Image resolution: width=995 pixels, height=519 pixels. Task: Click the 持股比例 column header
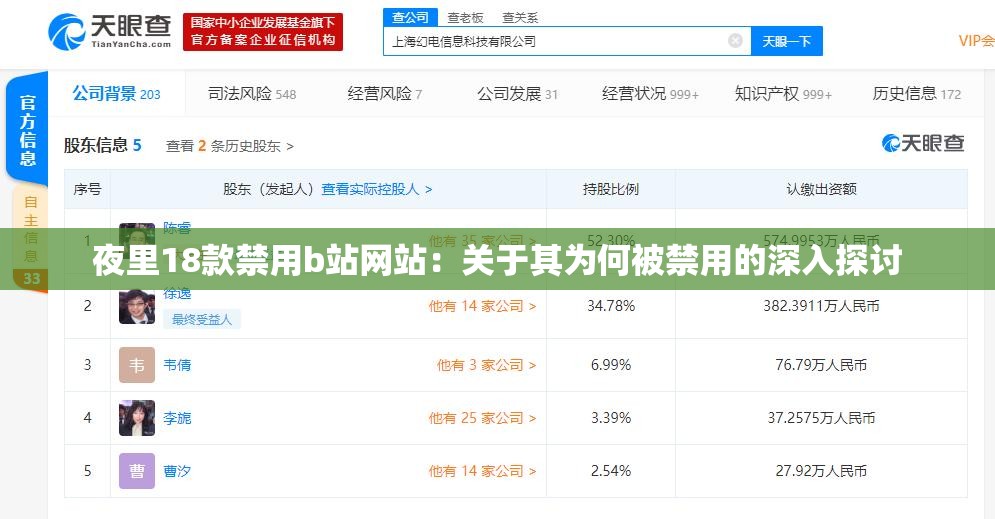point(611,189)
